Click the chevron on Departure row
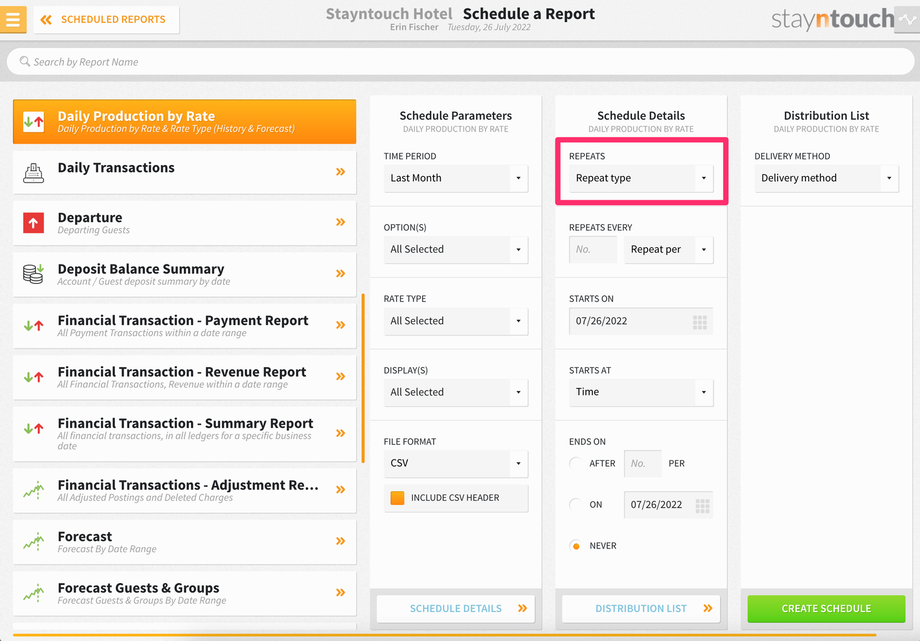This screenshot has height=641, width=920. tap(340, 222)
